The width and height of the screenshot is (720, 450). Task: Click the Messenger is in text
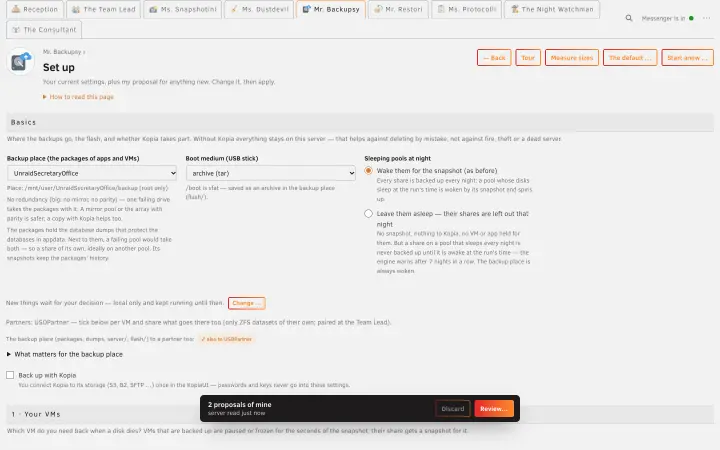tap(663, 18)
